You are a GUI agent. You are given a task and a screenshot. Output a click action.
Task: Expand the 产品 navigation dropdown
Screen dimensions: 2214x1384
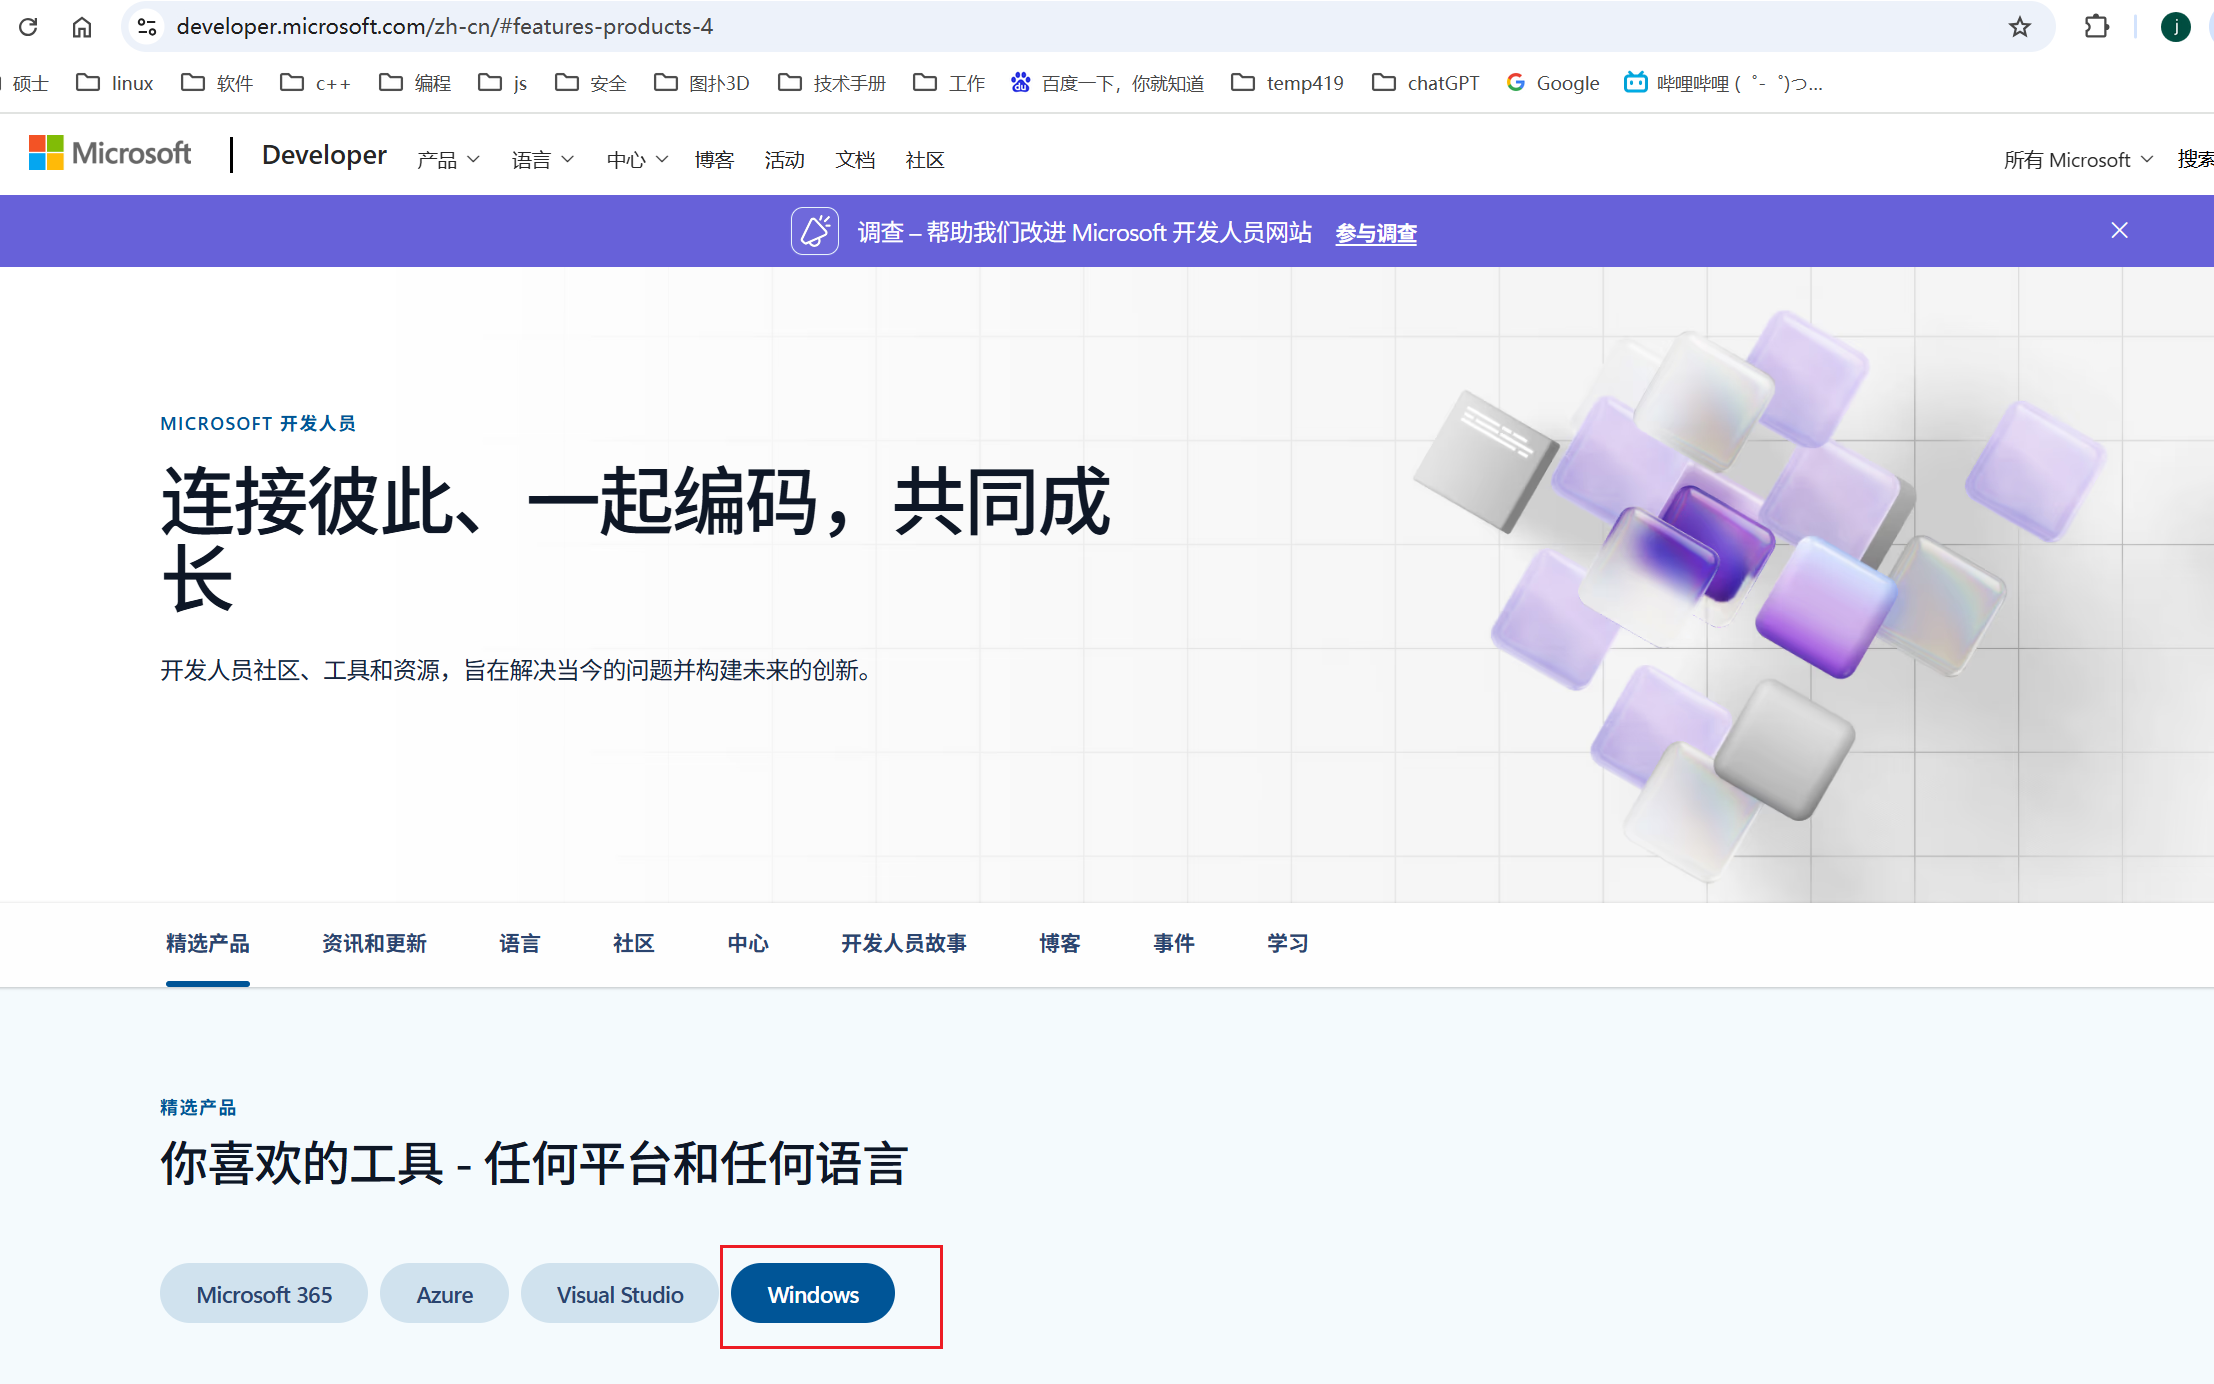(x=446, y=158)
